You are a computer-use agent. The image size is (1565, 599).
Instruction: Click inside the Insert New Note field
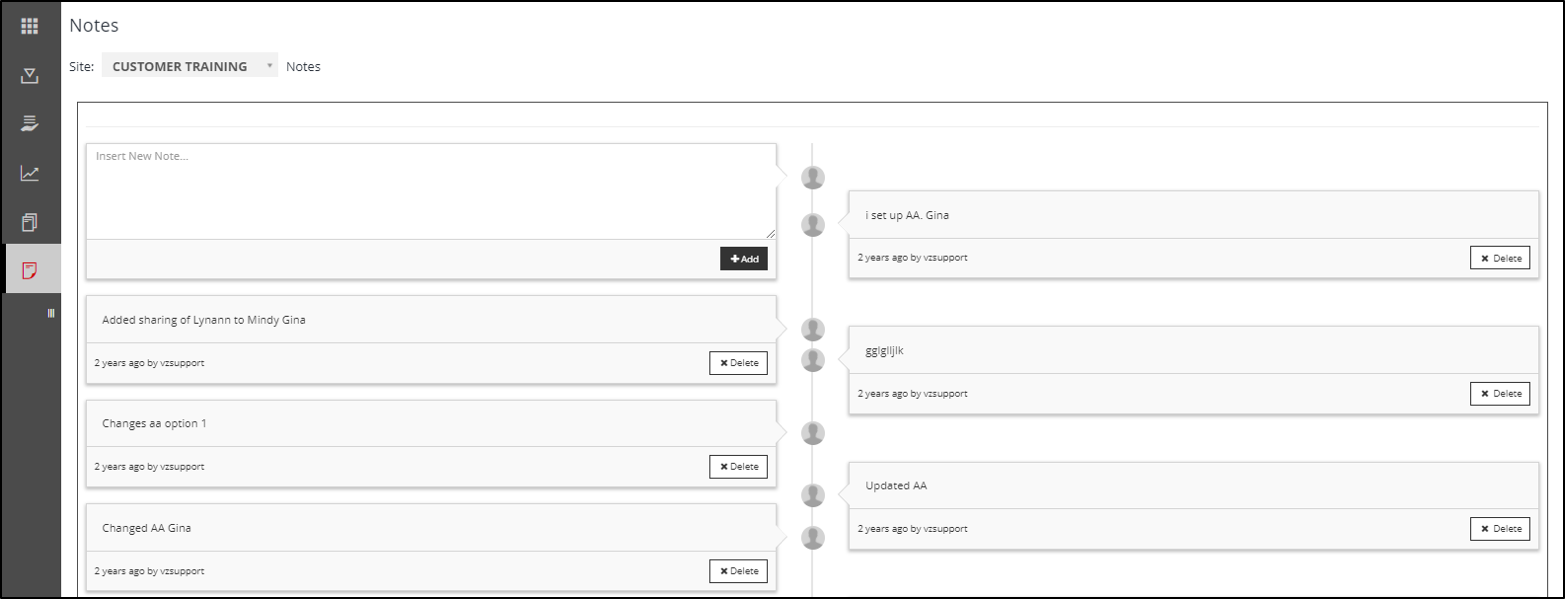click(x=431, y=191)
